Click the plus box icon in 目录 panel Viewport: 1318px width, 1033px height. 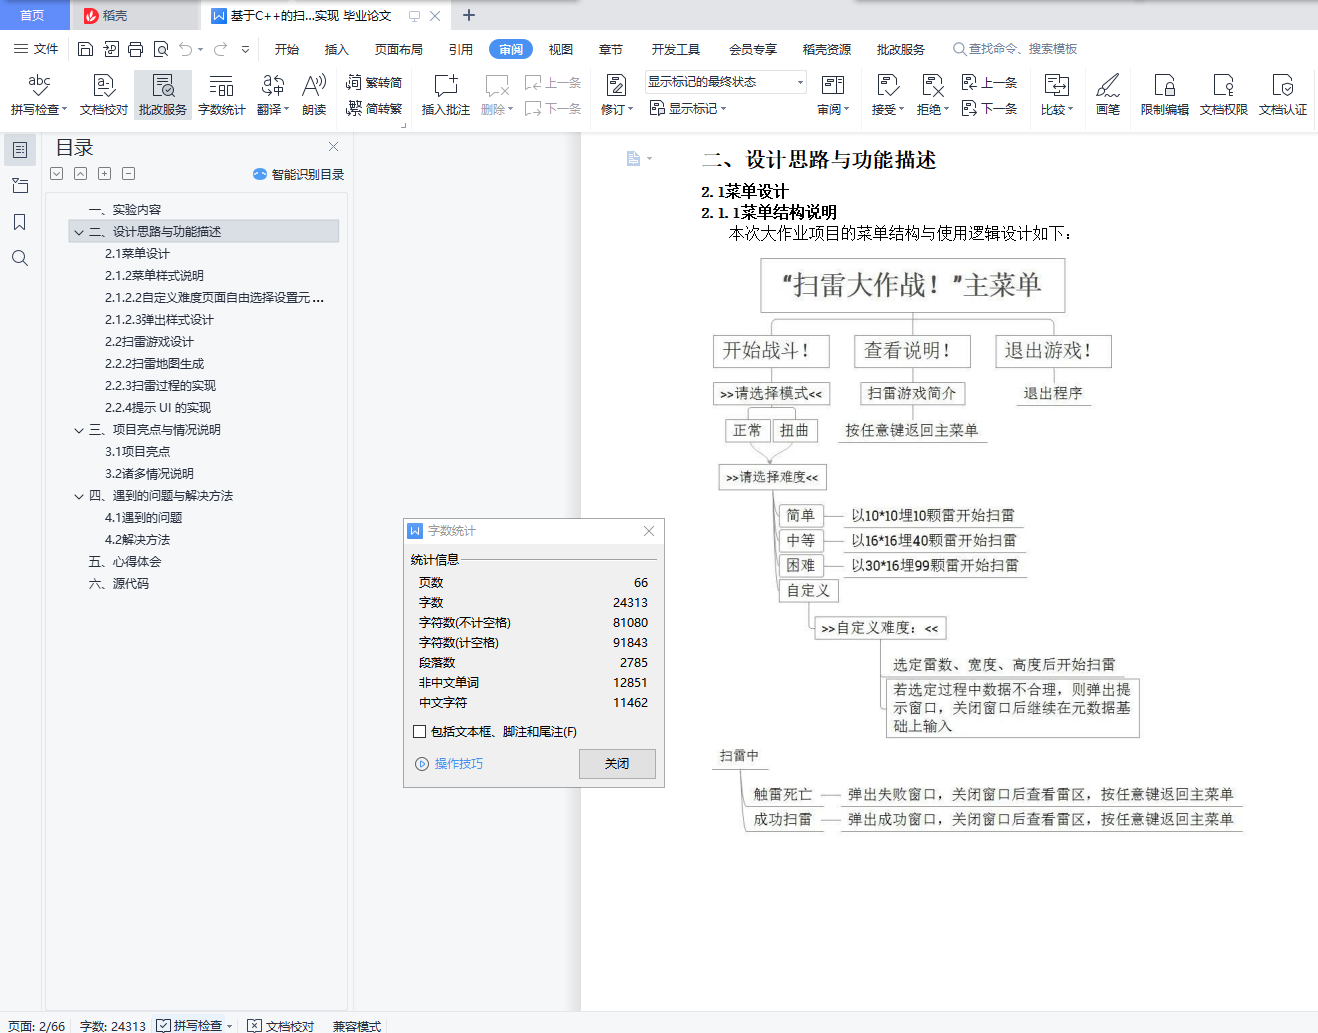(x=105, y=173)
